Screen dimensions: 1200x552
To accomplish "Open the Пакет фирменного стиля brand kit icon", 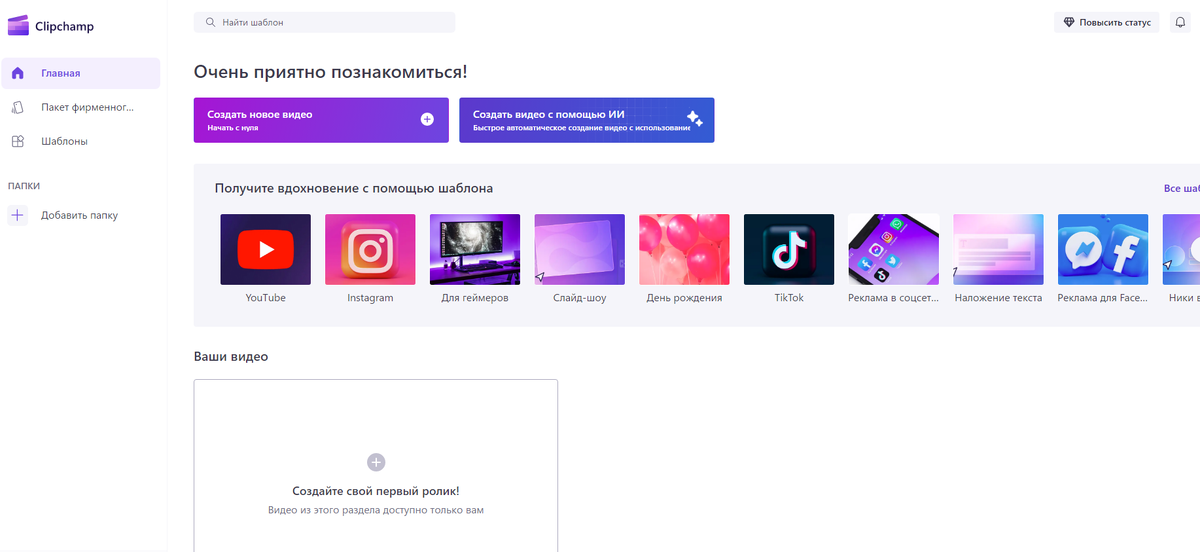I will (x=18, y=107).
